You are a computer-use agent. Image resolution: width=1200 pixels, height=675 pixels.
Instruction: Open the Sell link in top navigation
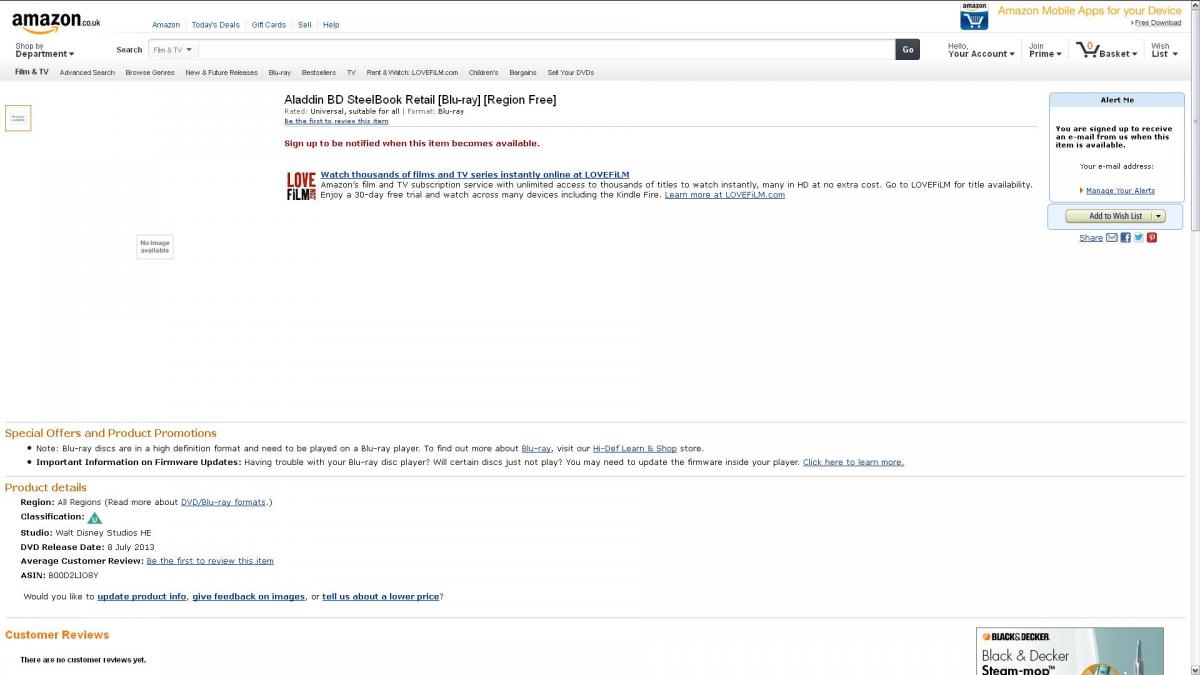coord(305,25)
